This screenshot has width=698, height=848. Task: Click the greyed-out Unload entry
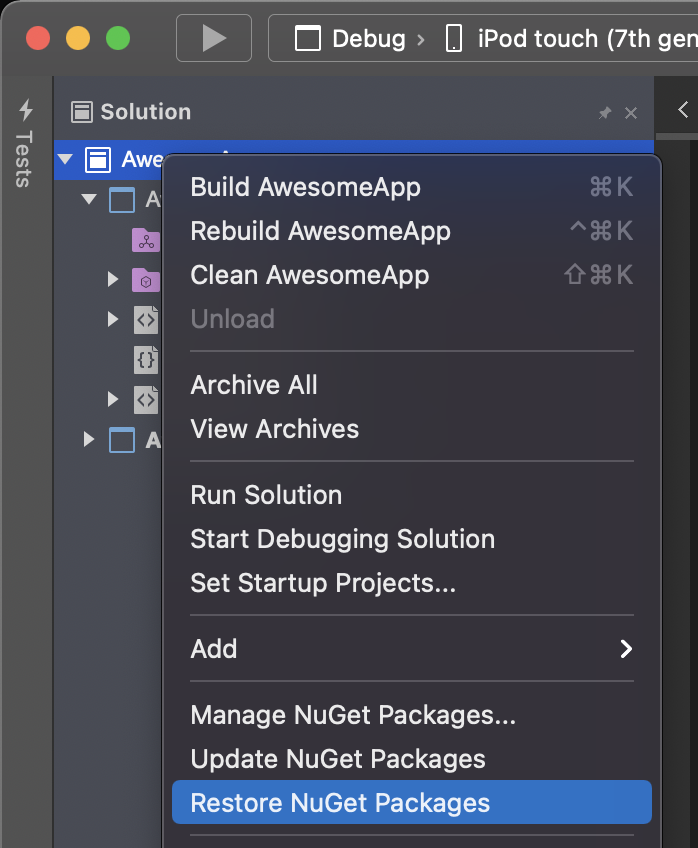tap(411, 319)
